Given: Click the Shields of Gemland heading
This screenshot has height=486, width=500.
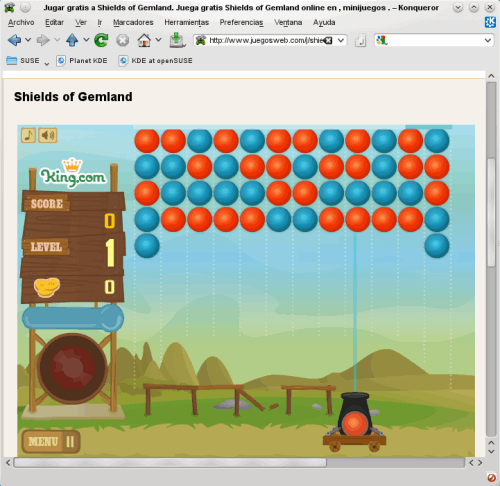Looking at the screenshot, I should click(x=73, y=97).
